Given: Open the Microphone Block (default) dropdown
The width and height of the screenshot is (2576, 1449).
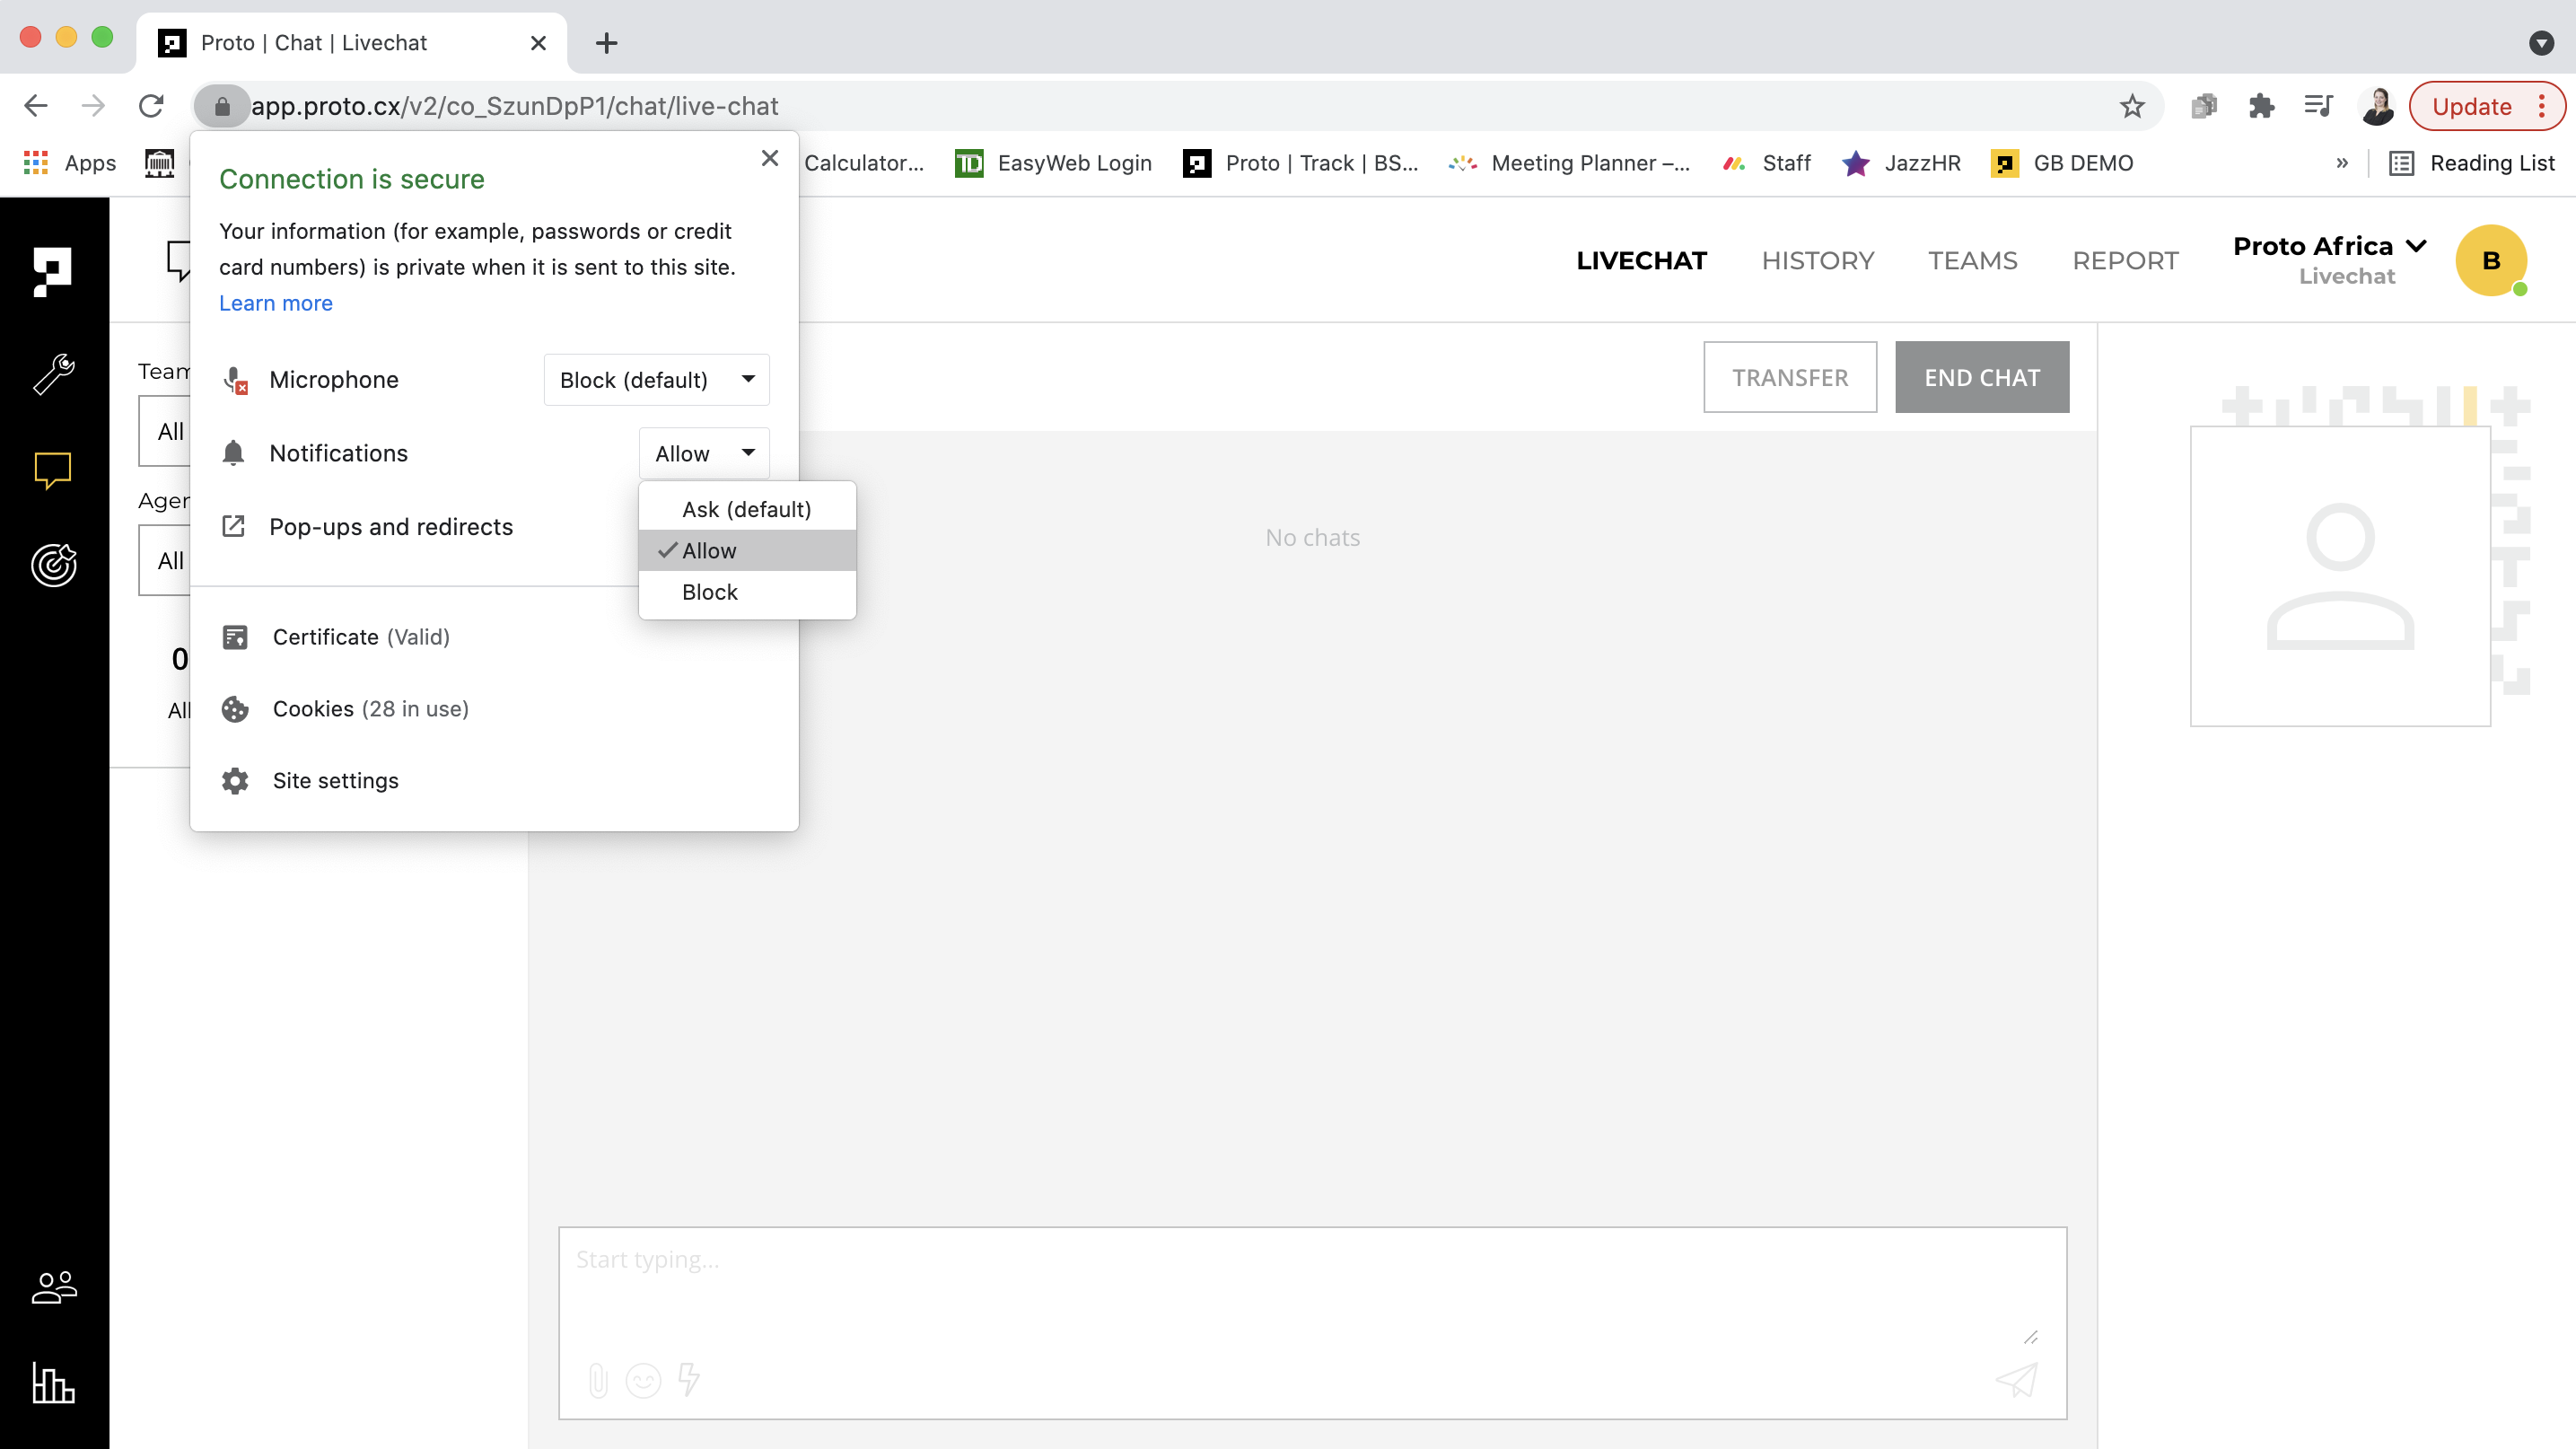Looking at the screenshot, I should tap(656, 380).
